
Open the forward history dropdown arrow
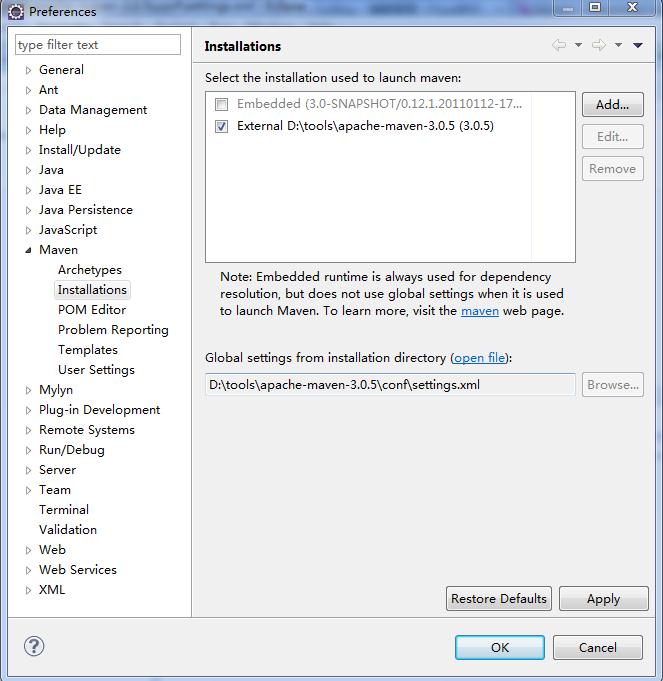pos(618,45)
